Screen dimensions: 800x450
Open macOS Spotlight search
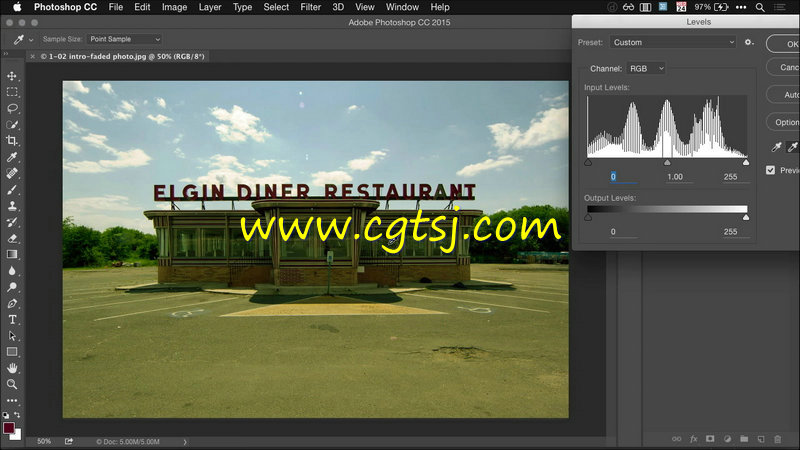(x=760, y=7)
